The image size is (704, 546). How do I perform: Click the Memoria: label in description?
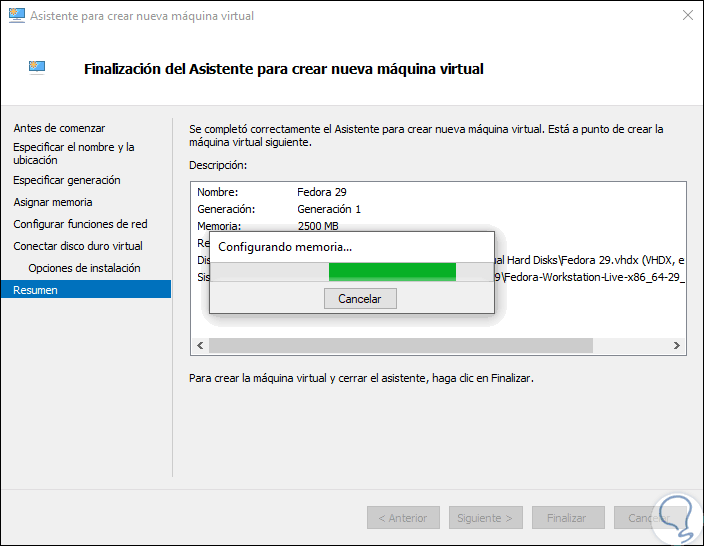[219, 226]
